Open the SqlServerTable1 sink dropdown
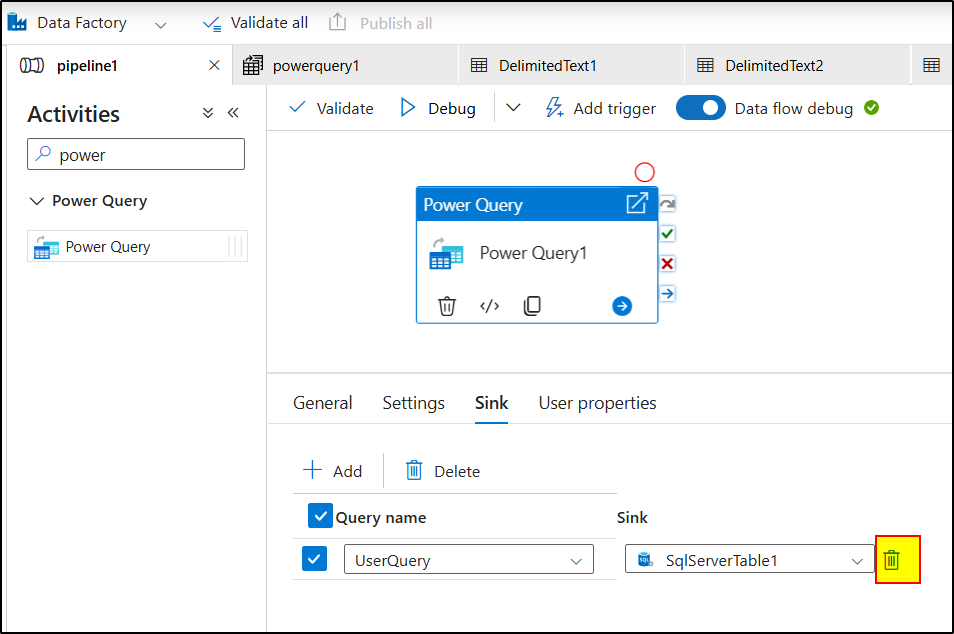Screen dimensions: 954x634 858,560
